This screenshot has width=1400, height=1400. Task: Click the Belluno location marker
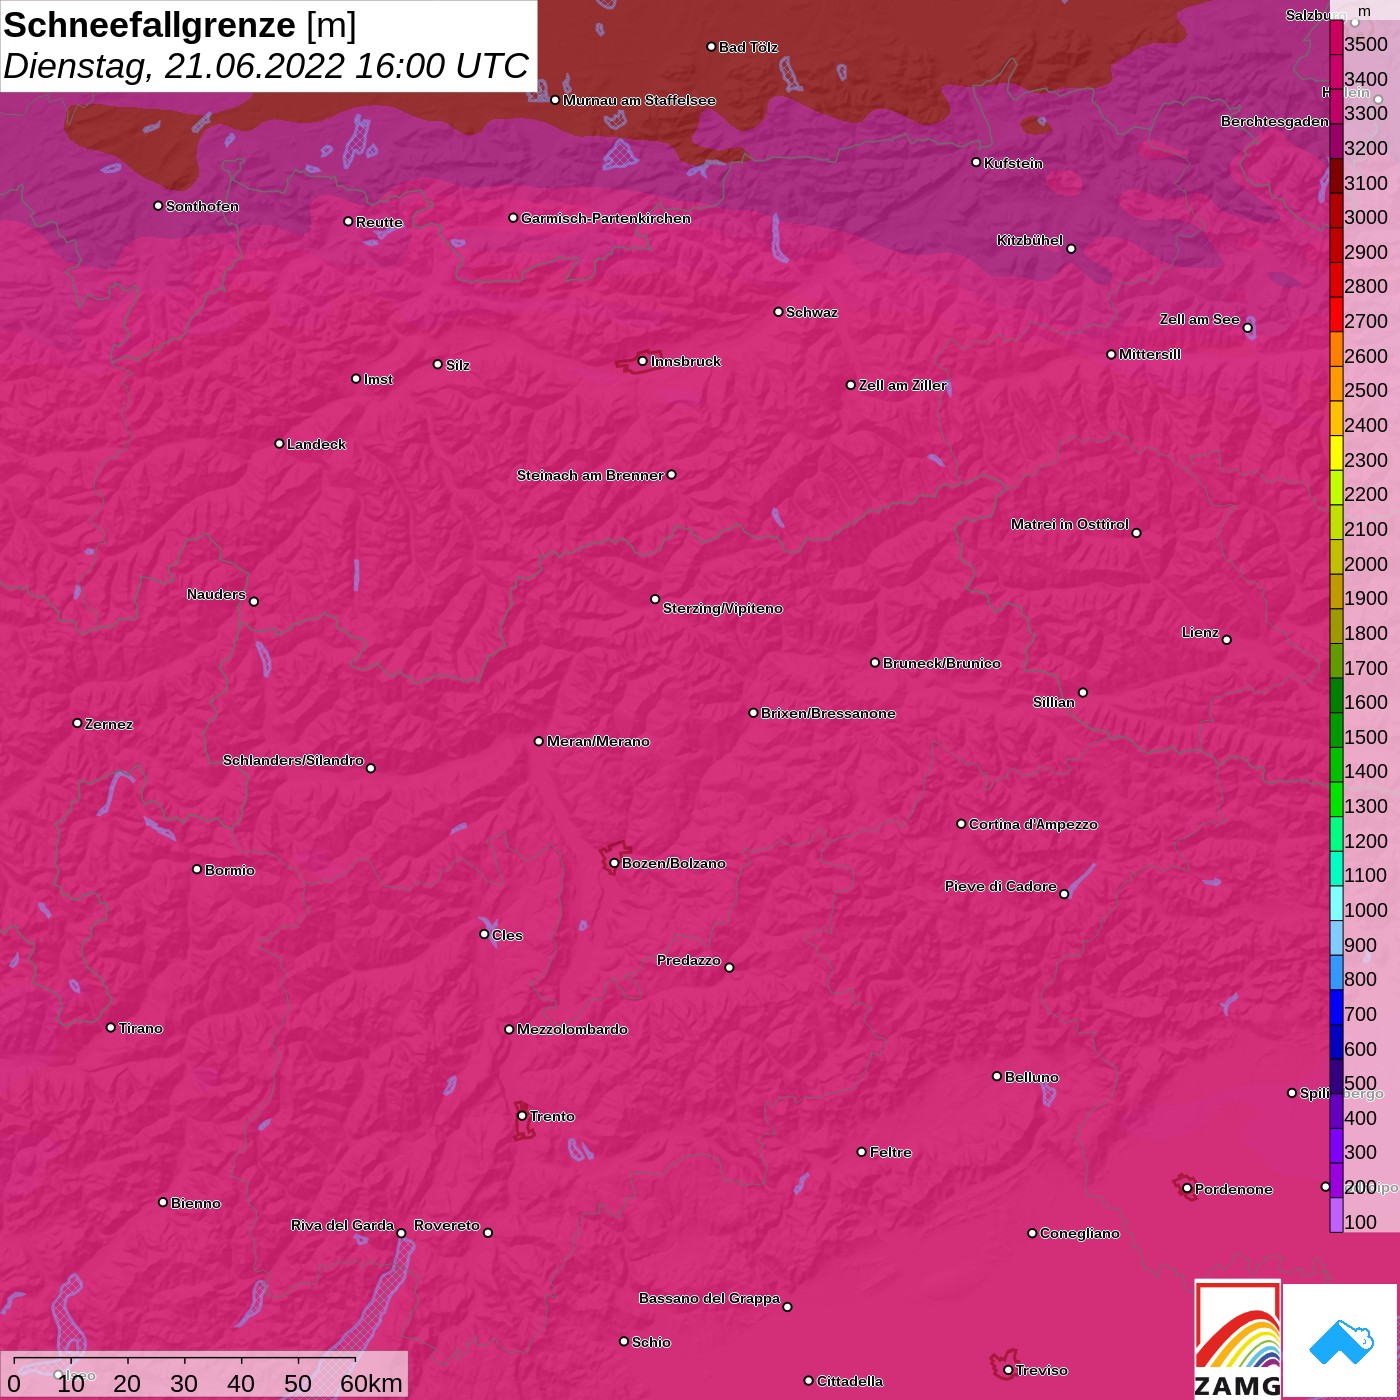(997, 1076)
